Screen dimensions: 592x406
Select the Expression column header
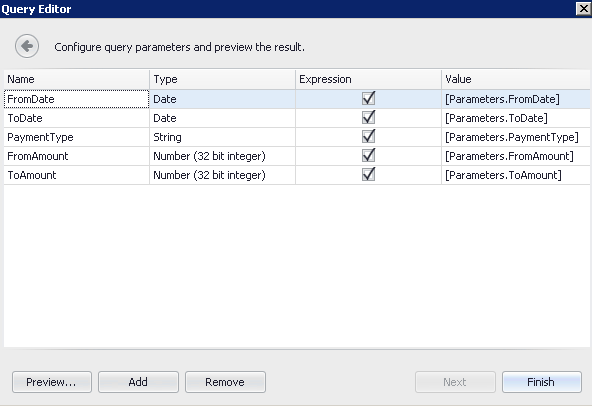[x=368, y=79]
